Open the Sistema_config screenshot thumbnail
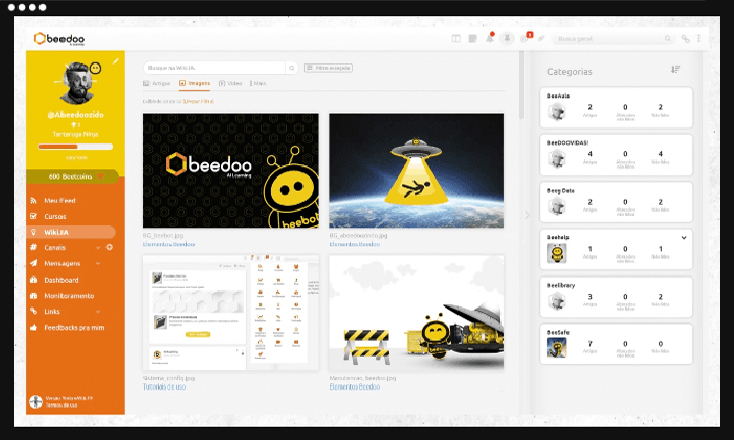Viewport: 734px width, 440px height. (231, 313)
